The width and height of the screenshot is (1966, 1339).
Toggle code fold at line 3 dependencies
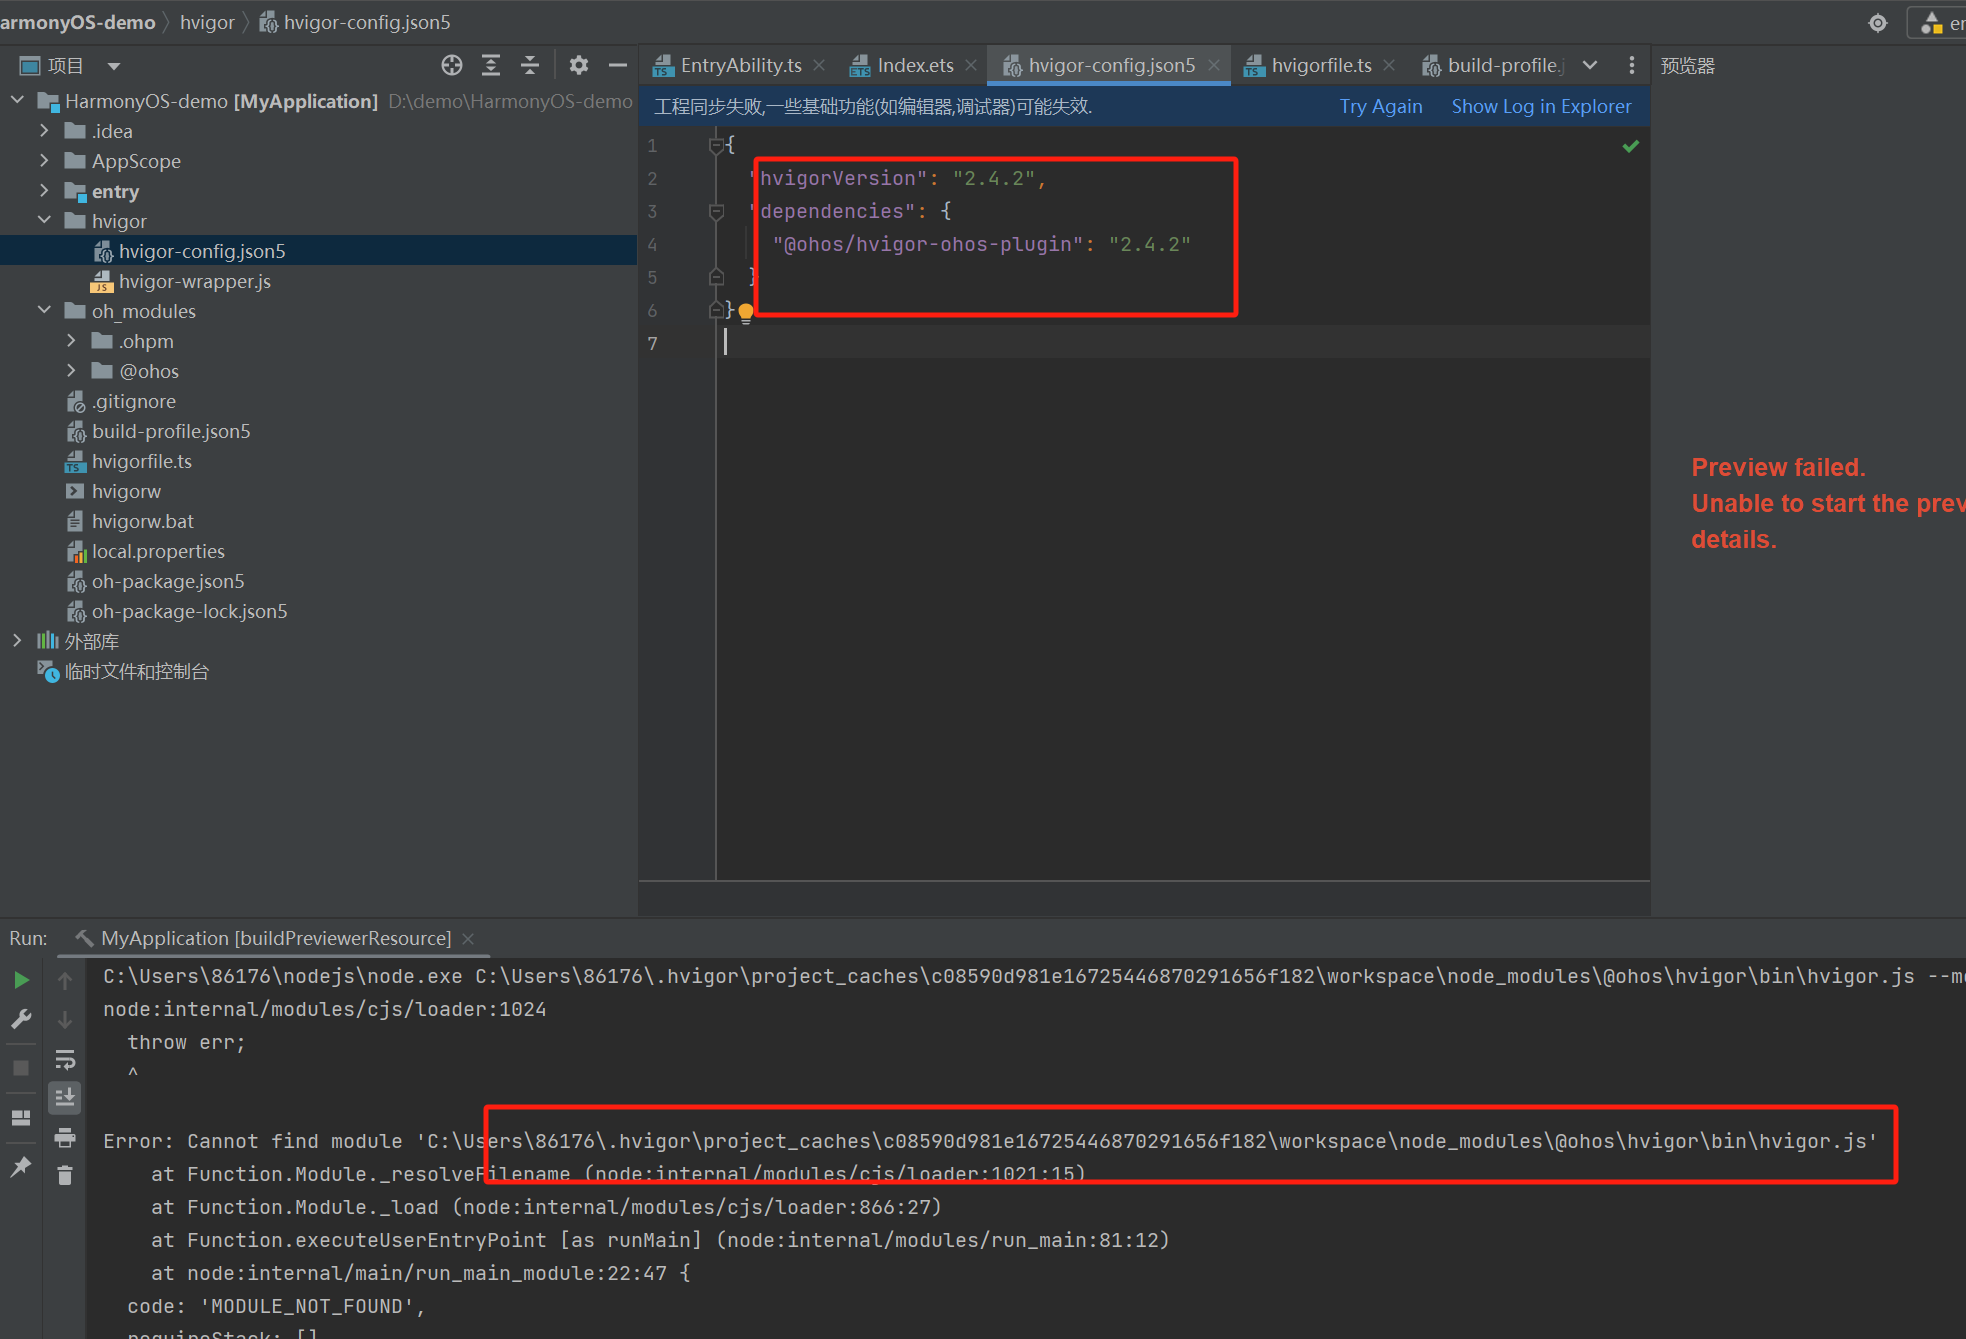pos(716,211)
